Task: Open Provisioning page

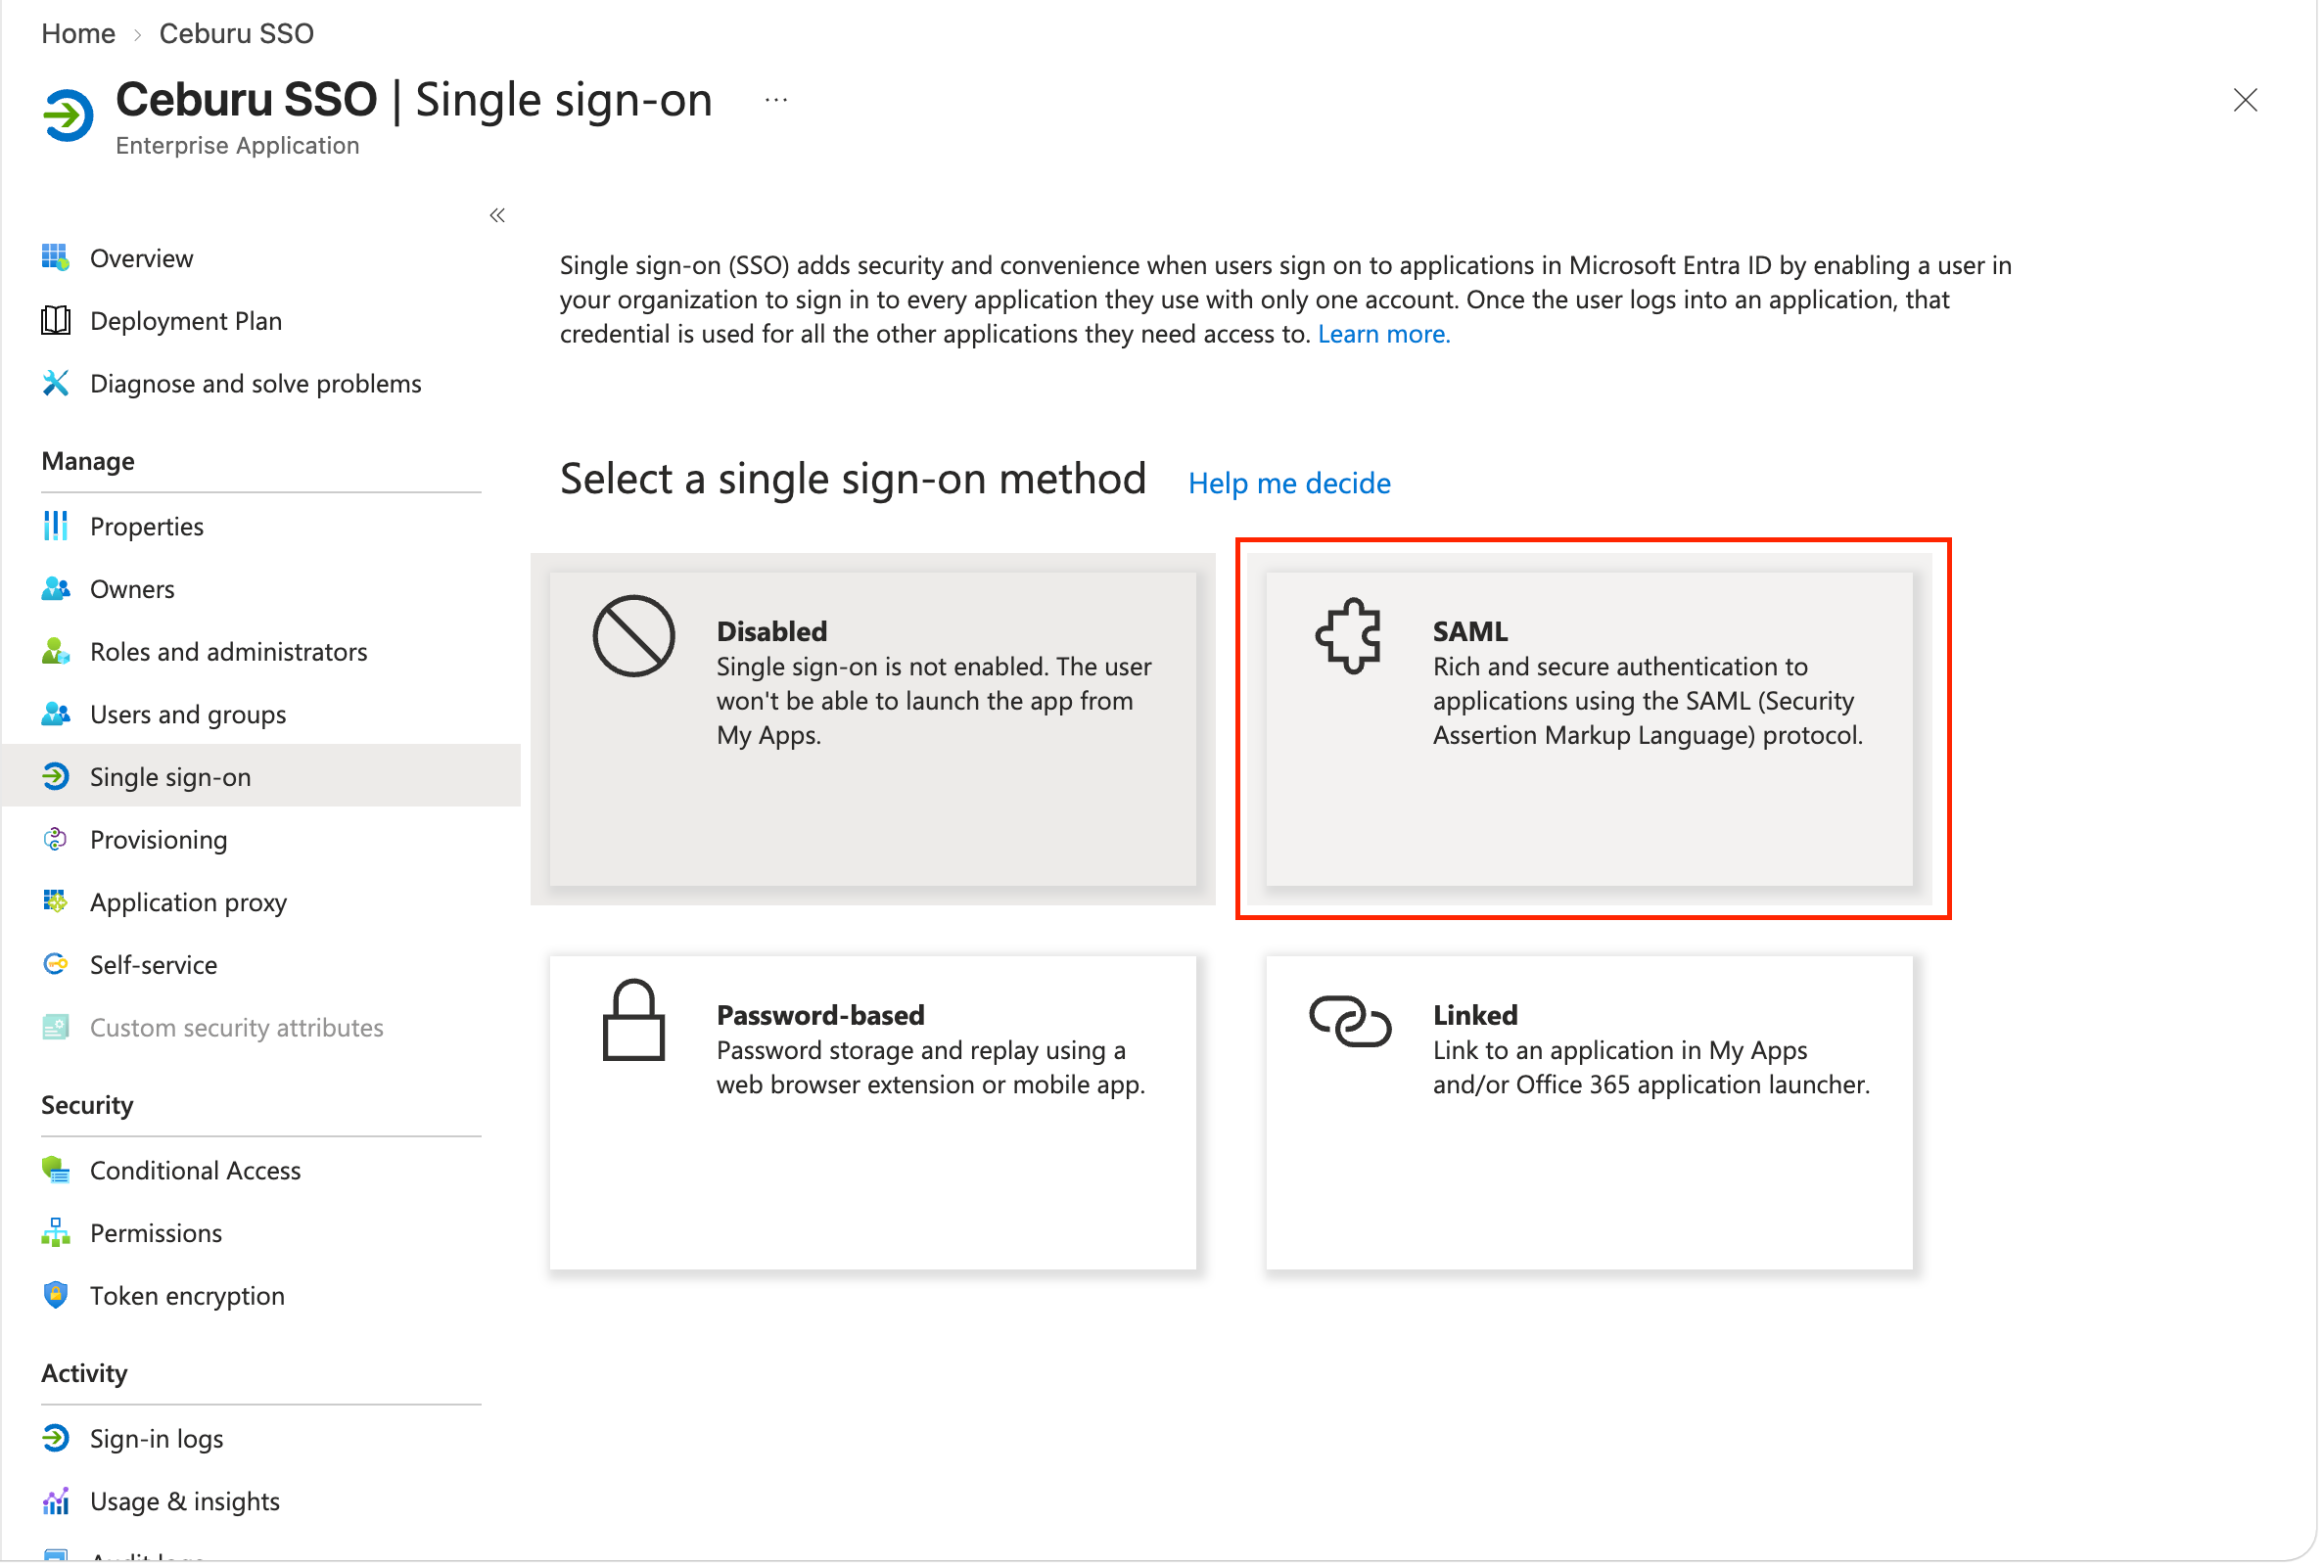Action: pyautogui.click(x=262, y=841)
